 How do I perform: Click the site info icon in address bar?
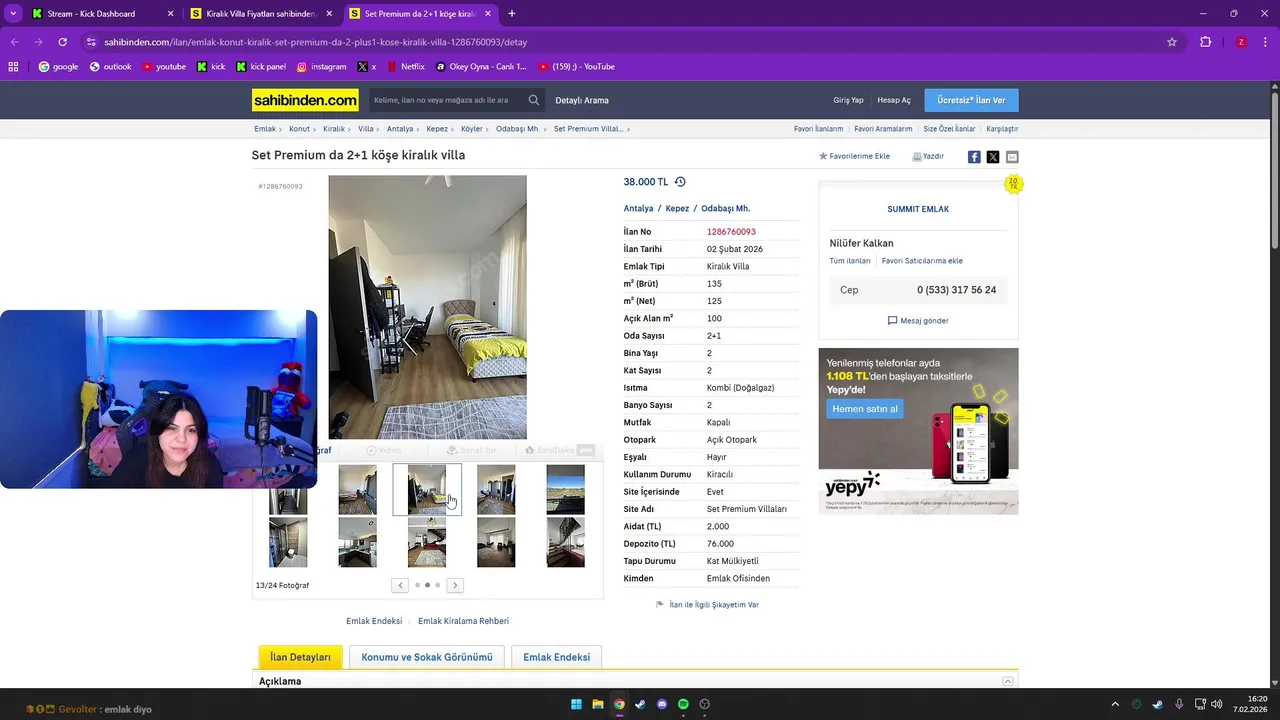point(91,42)
